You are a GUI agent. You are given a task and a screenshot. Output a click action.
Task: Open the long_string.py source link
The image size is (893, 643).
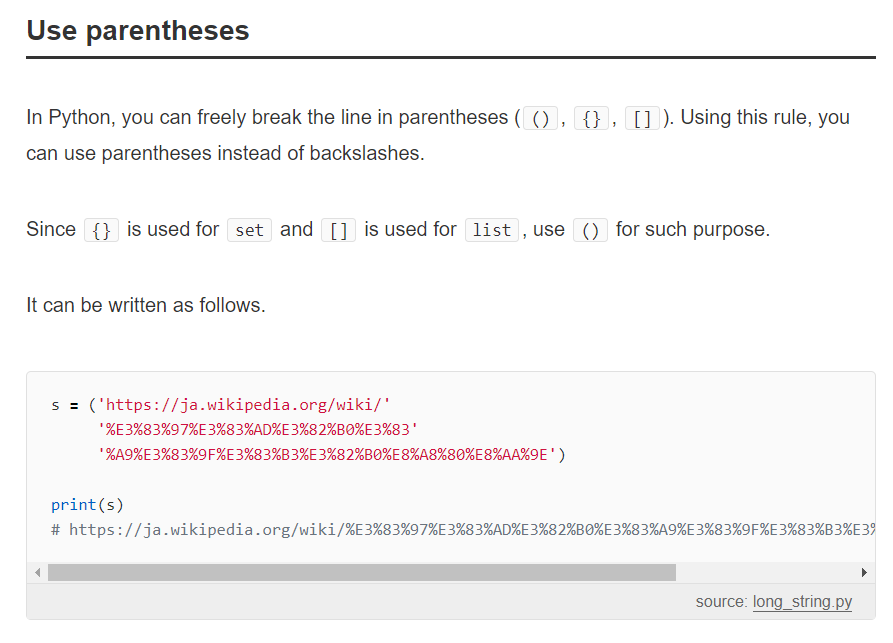(x=802, y=602)
